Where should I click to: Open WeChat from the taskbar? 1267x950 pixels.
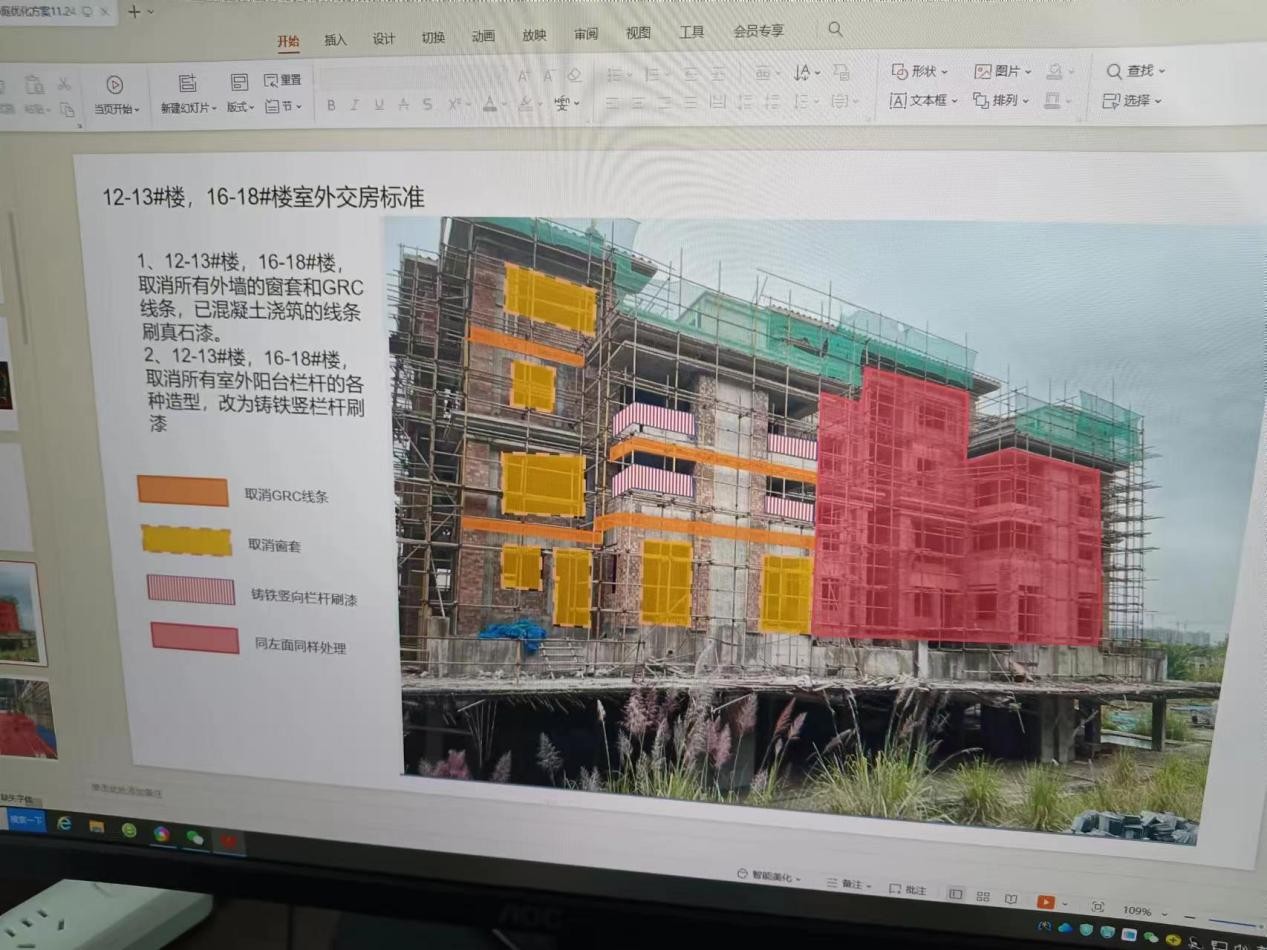(194, 837)
